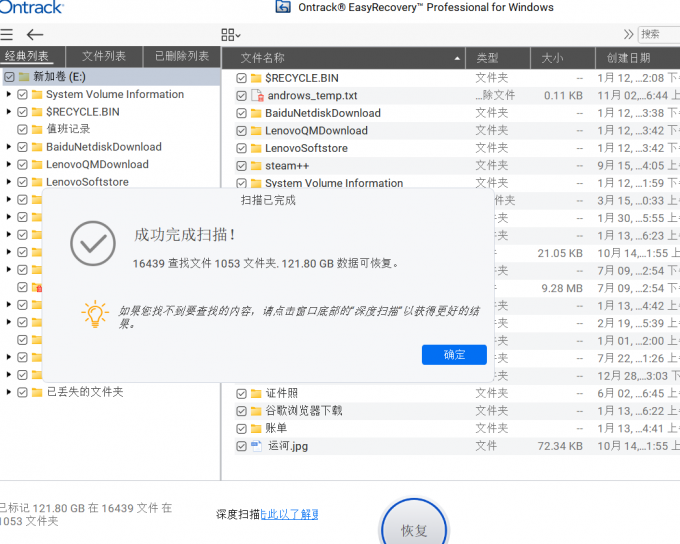This screenshot has height=544, width=680.
Task: Expand LenovoQMDownload tree node
Action: pos(8,164)
